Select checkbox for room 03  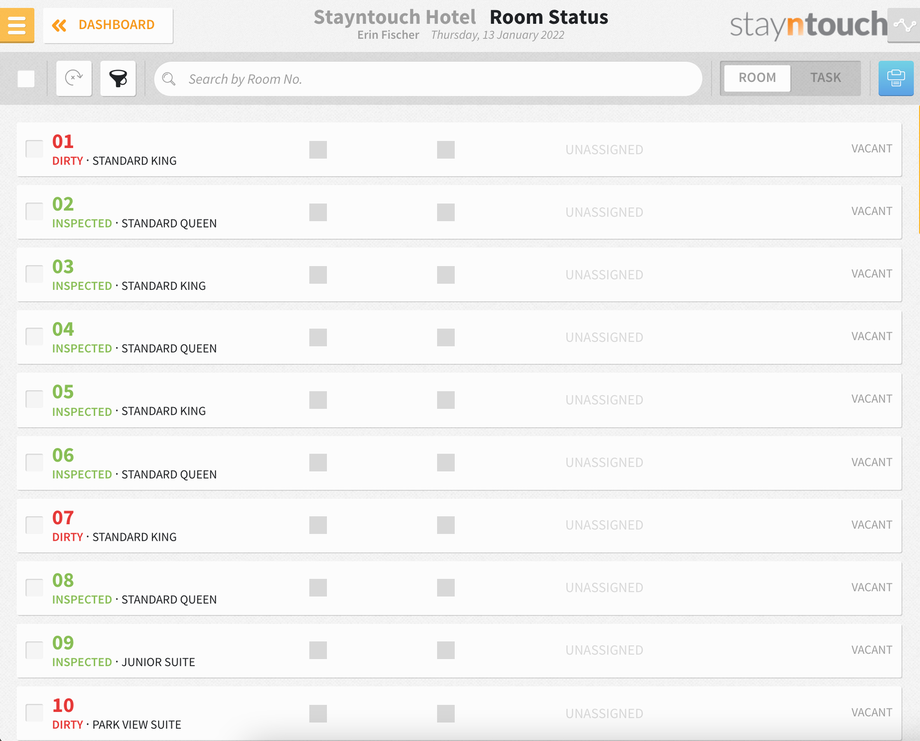click(x=34, y=274)
